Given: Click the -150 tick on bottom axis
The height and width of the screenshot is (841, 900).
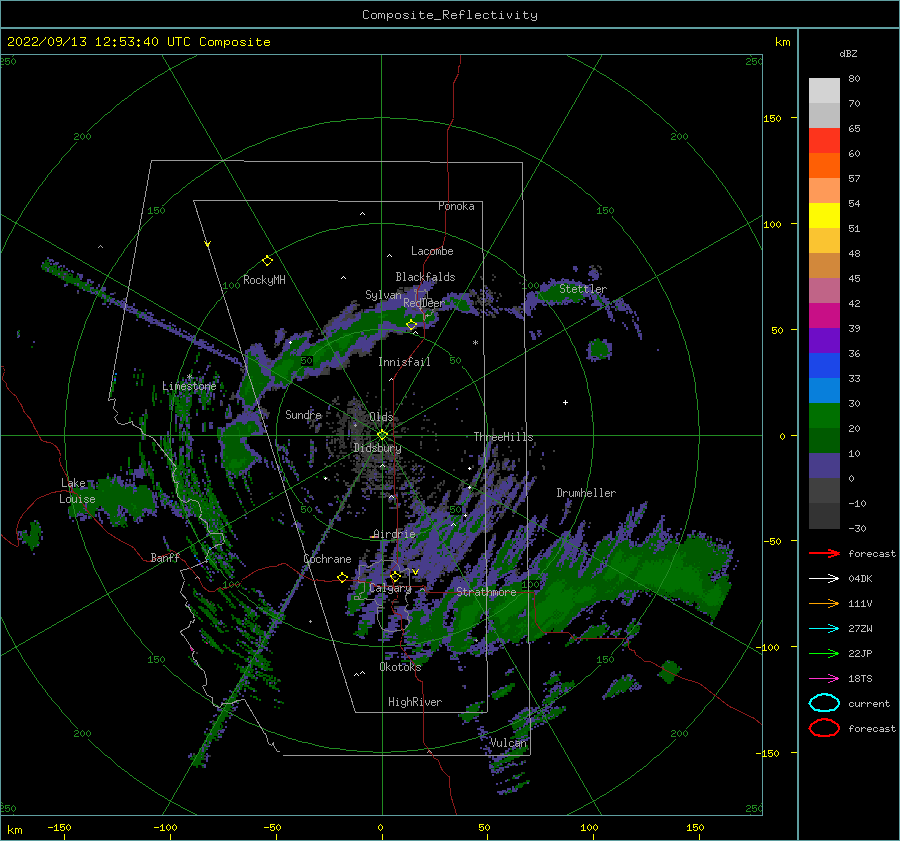Looking at the screenshot, I should coord(59,827).
